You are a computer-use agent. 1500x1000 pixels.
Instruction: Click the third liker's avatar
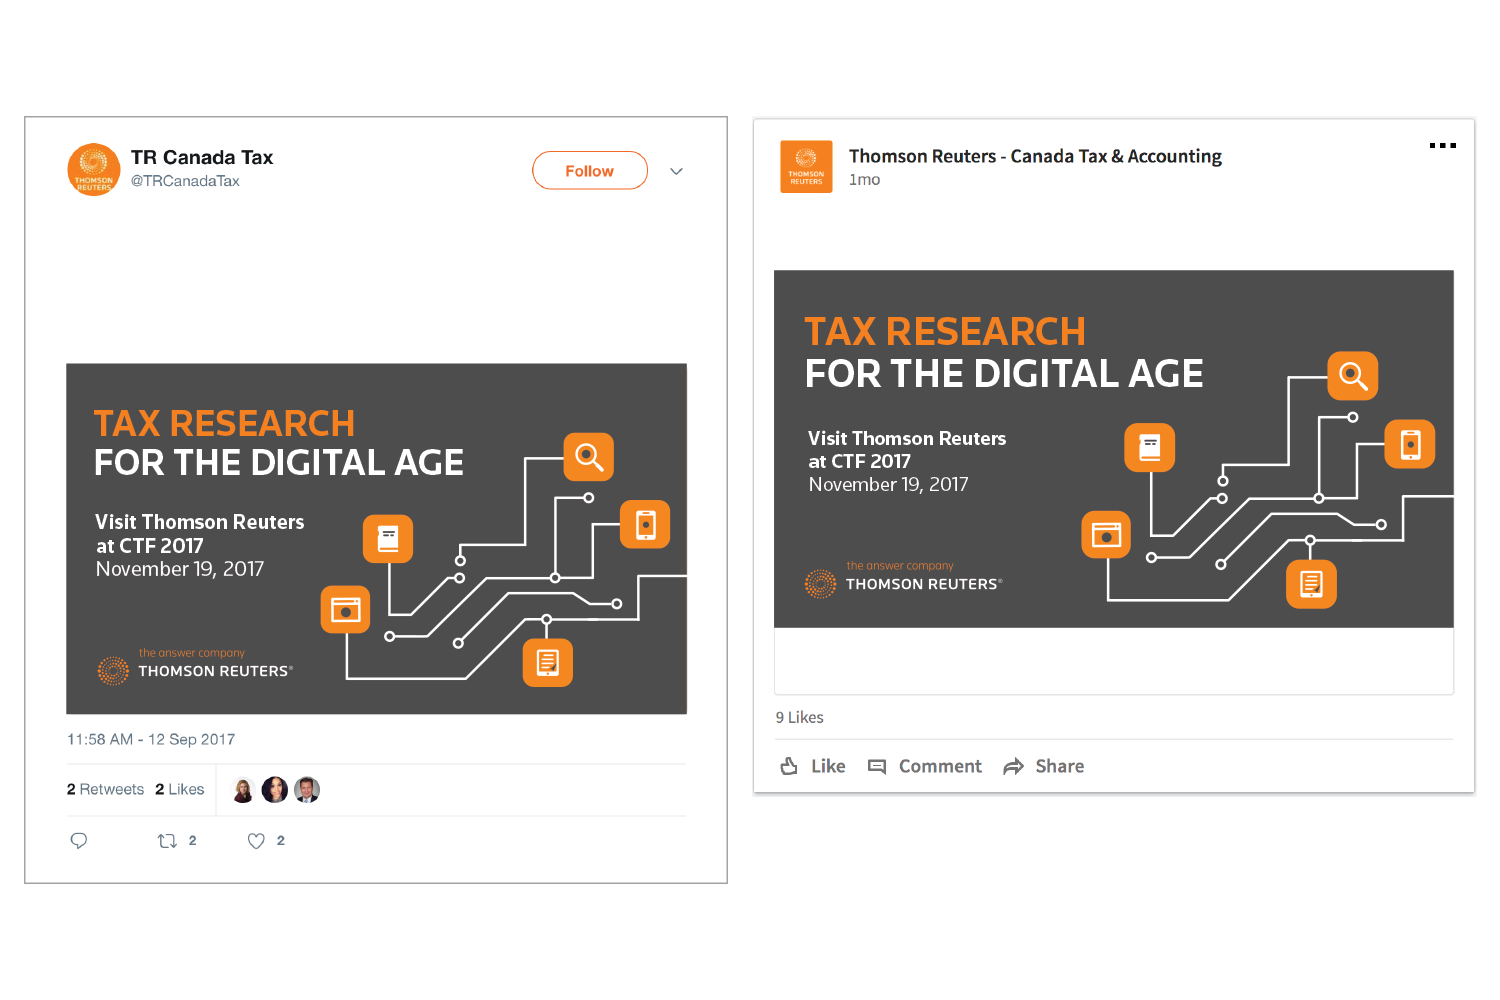point(307,790)
